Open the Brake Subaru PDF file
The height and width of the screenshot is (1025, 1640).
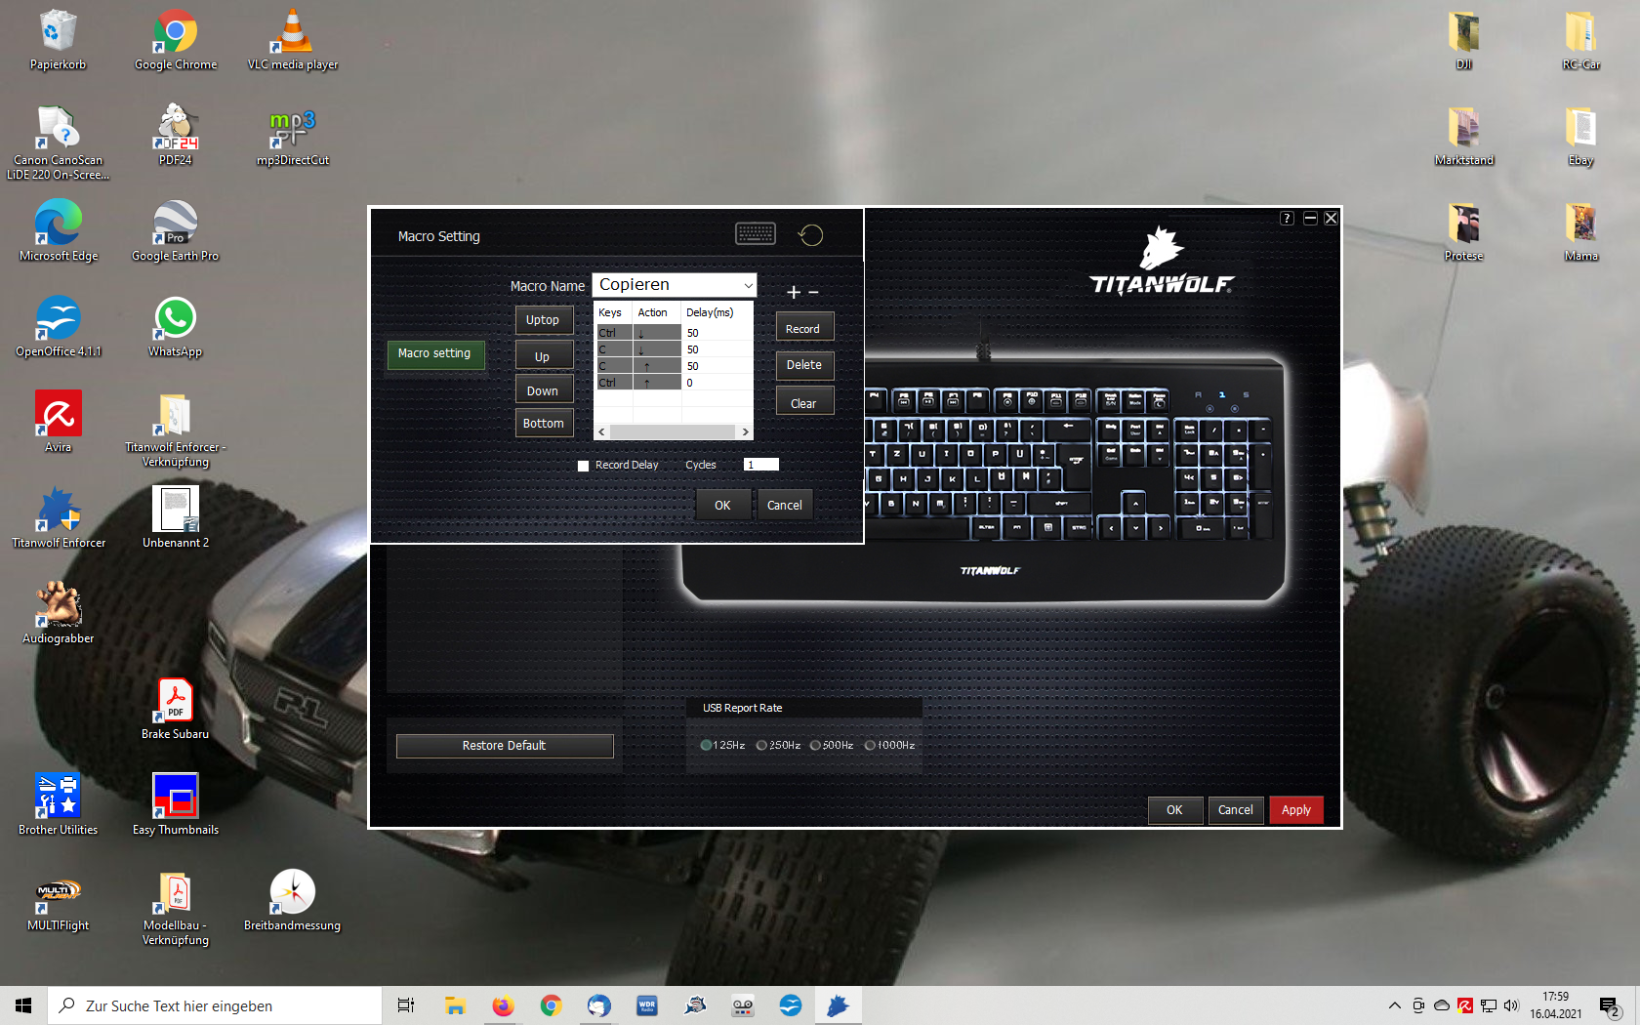tap(175, 709)
